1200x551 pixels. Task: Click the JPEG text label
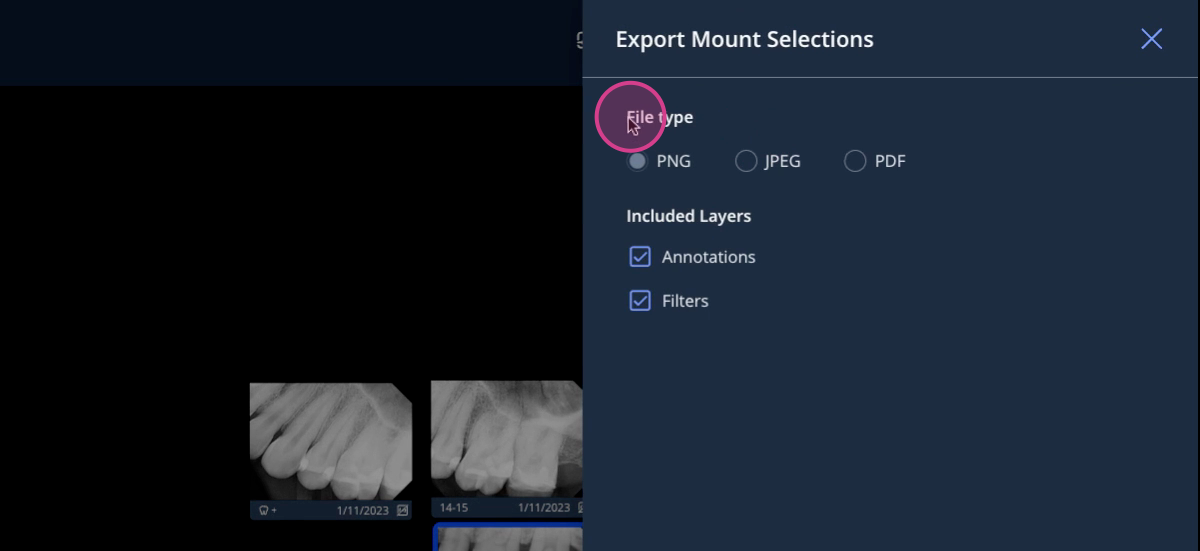pos(783,161)
